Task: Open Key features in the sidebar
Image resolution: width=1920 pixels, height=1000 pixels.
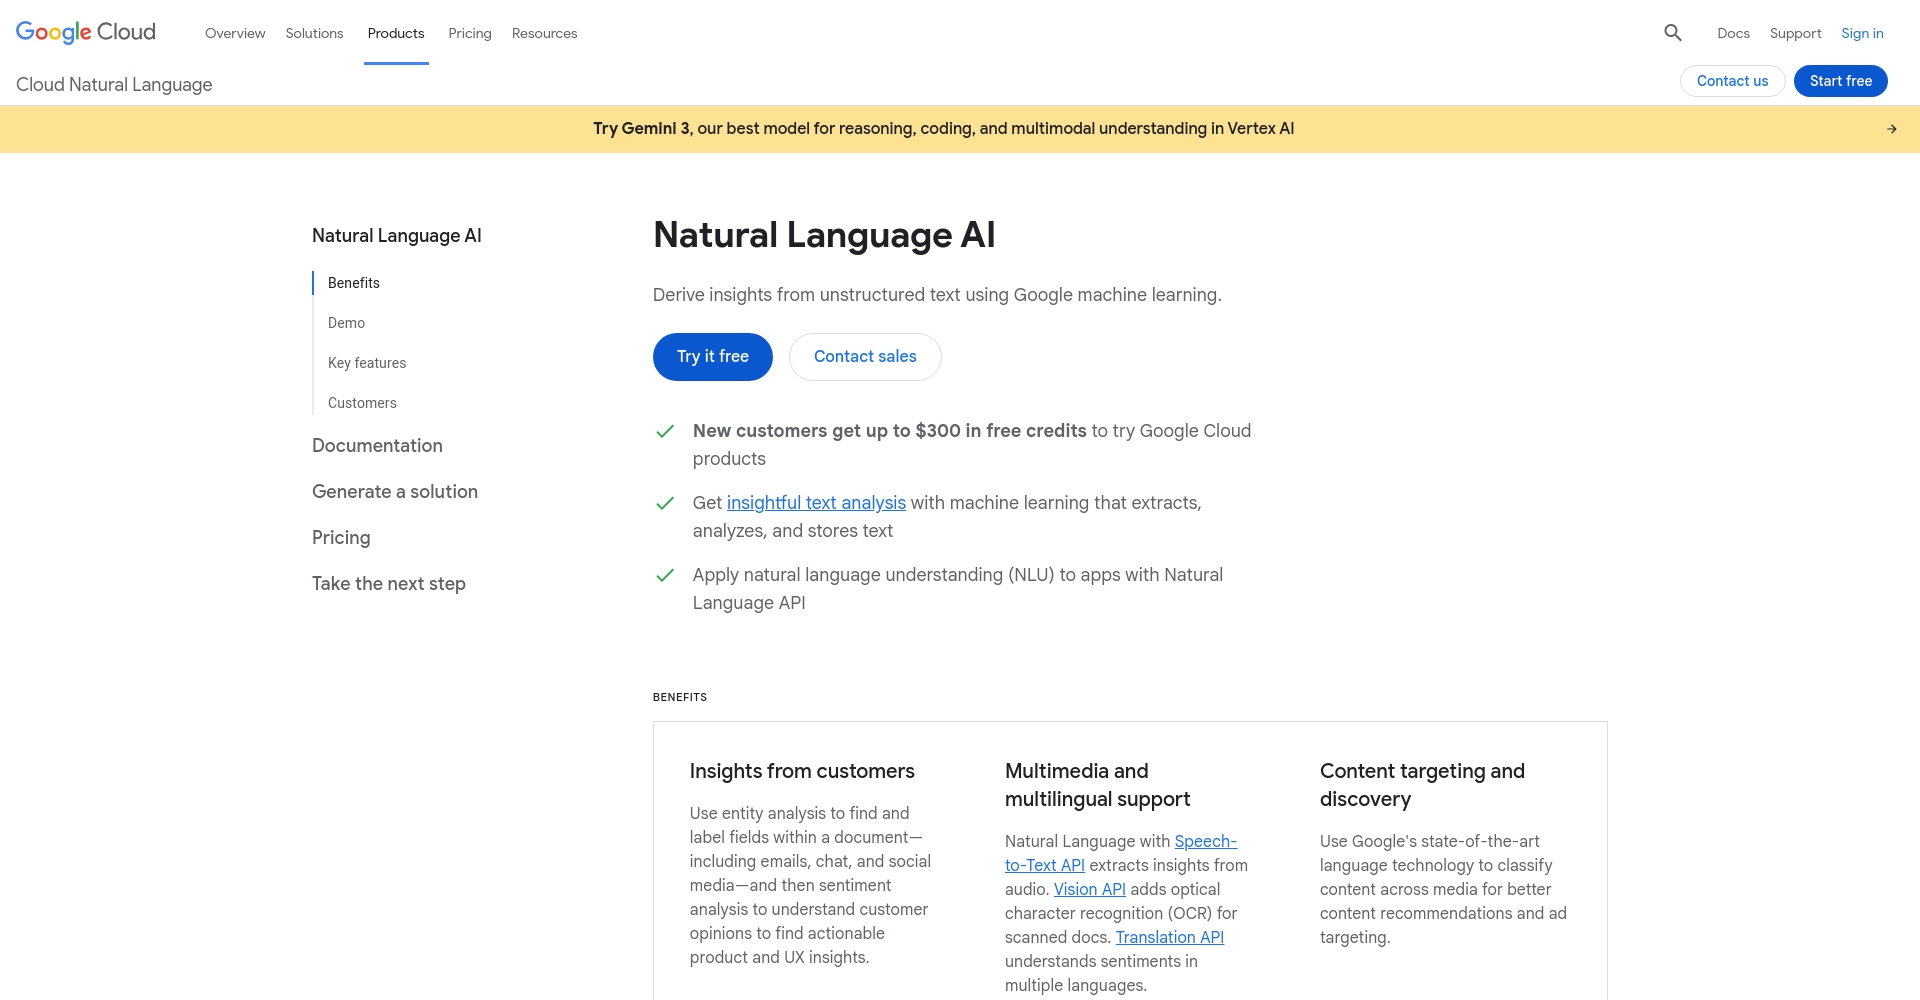Action: [366, 362]
